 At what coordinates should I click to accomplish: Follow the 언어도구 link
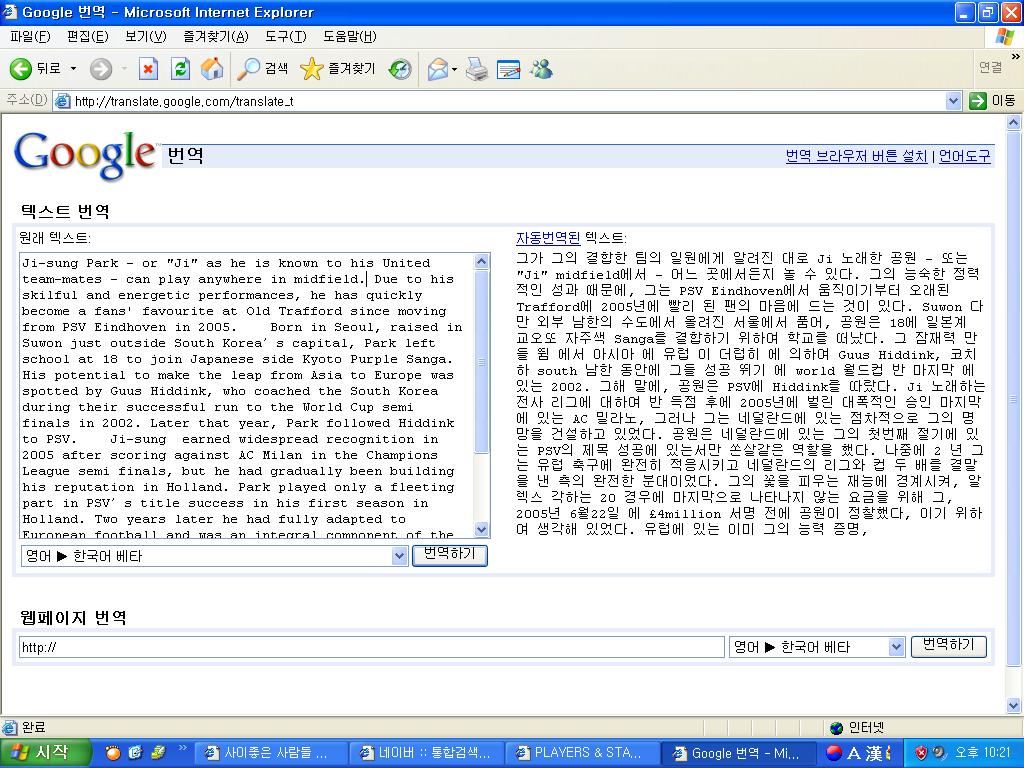coord(964,156)
